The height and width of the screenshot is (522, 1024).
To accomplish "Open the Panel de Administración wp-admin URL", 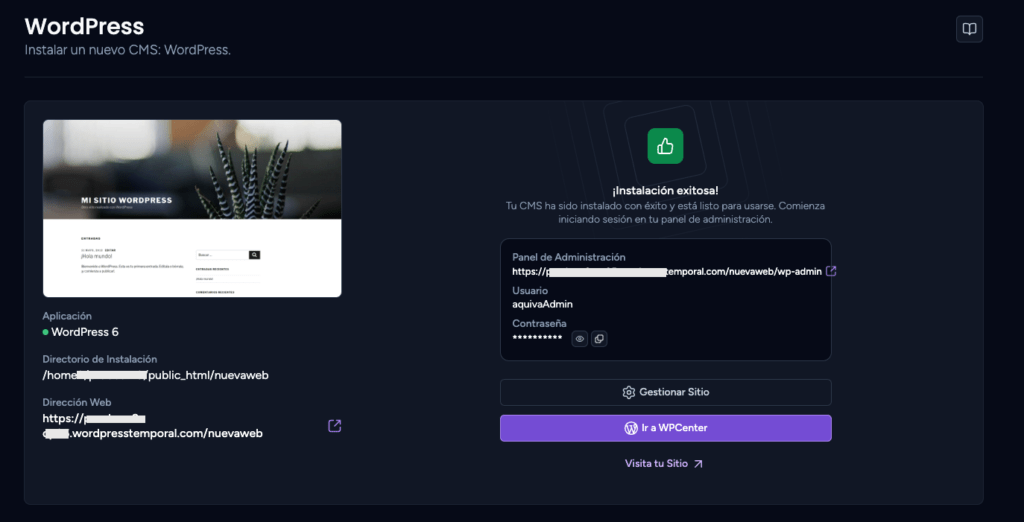I will click(667, 271).
